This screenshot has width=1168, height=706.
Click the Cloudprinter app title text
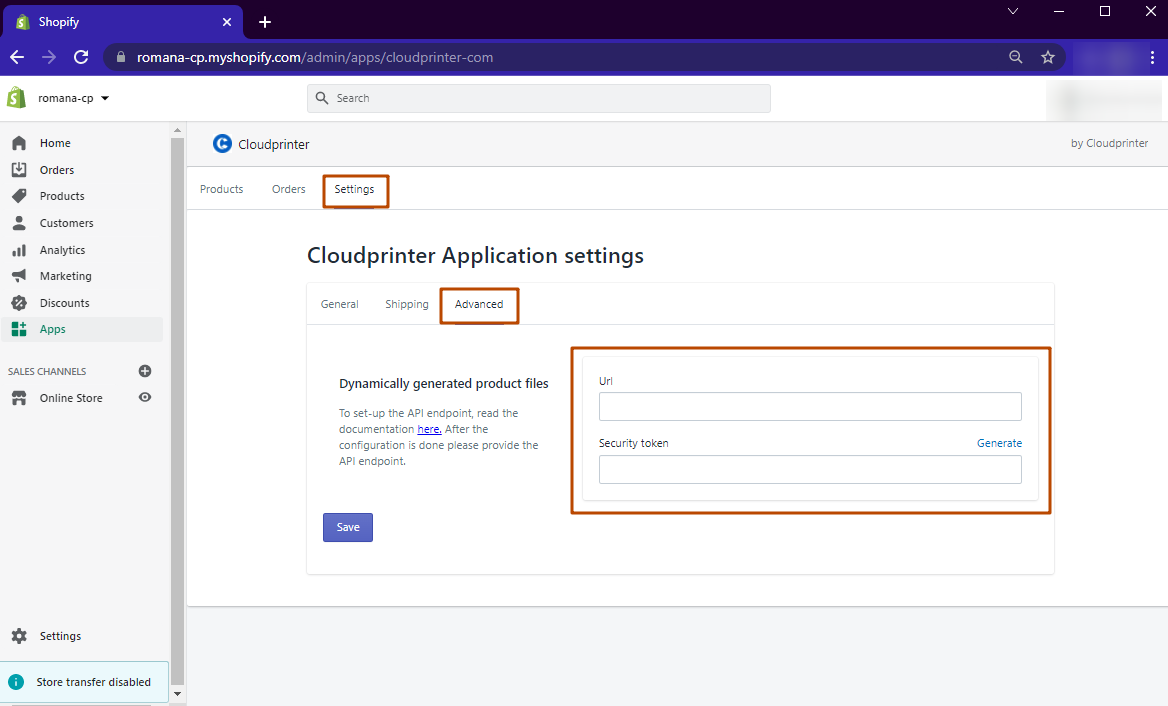click(273, 144)
